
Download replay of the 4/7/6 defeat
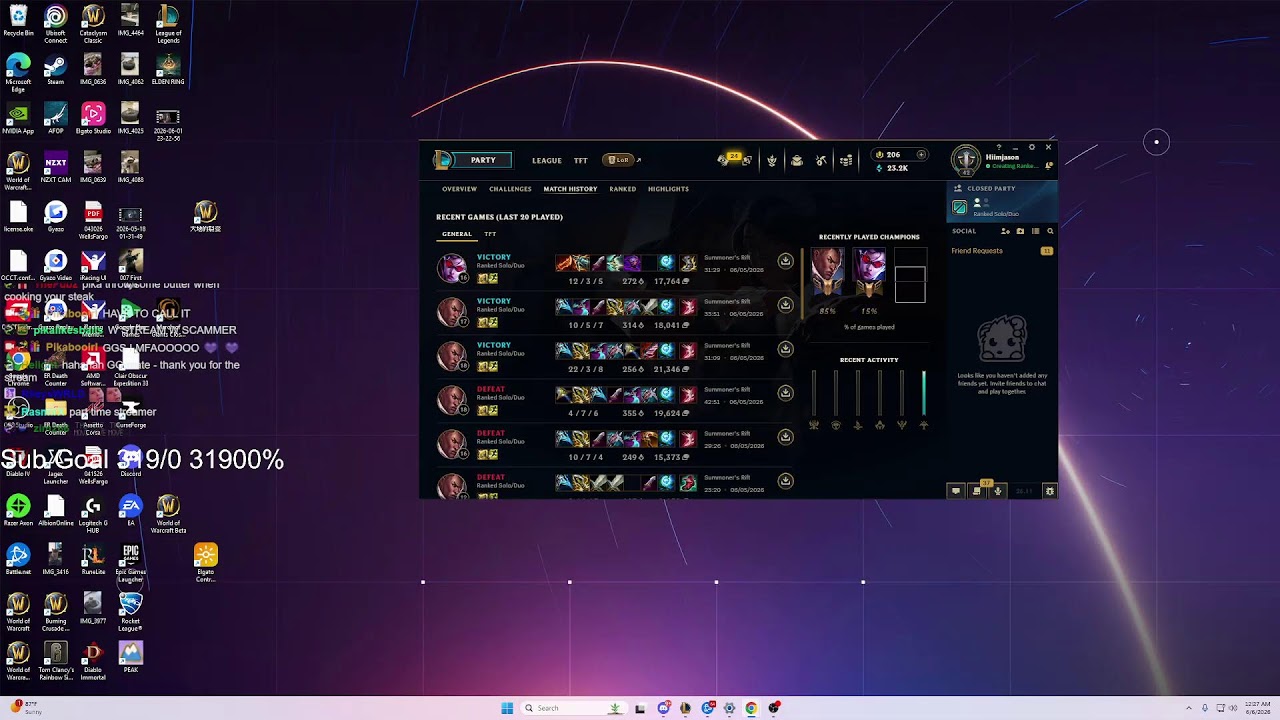coord(785,393)
